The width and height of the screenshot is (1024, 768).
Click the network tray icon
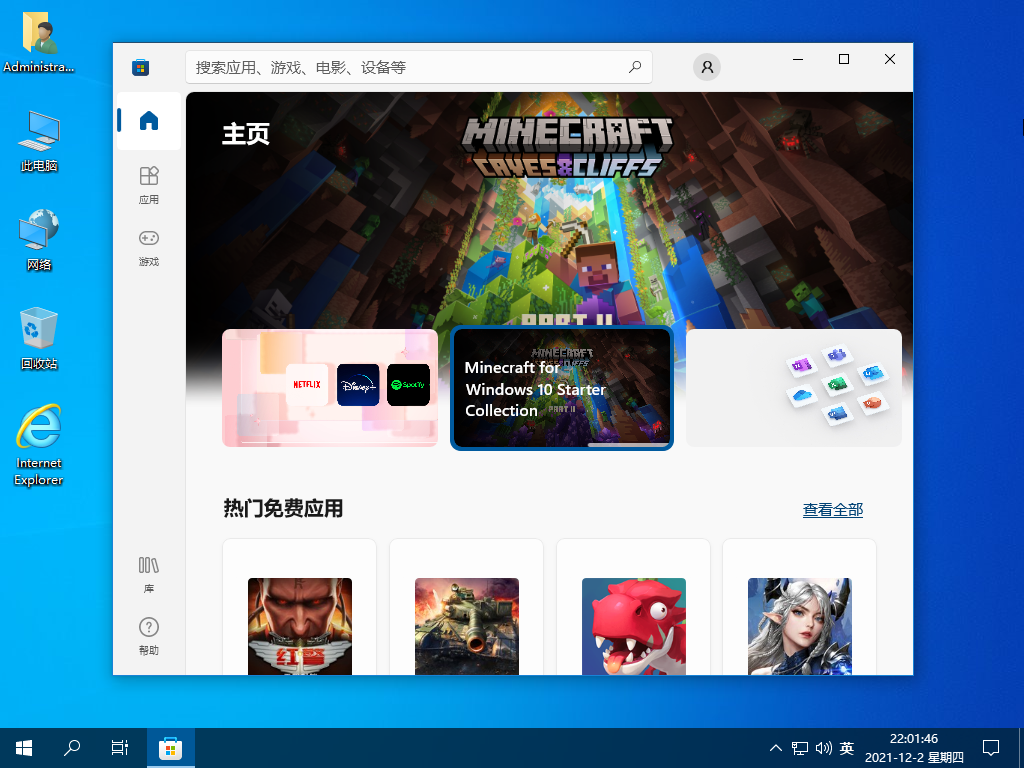pos(800,748)
